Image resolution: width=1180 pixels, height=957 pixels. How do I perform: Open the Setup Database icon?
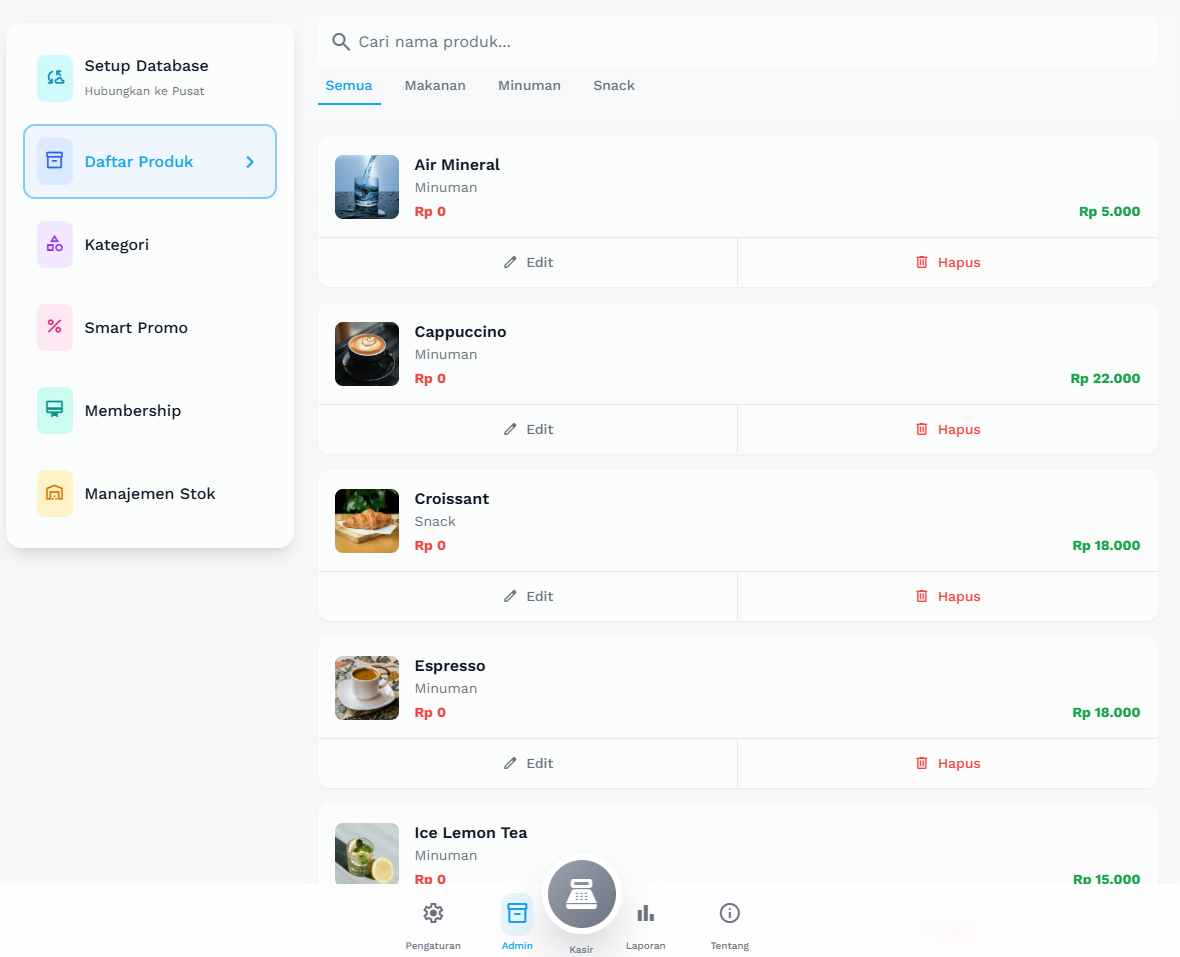pyautogui.click(x=55, y=77)
